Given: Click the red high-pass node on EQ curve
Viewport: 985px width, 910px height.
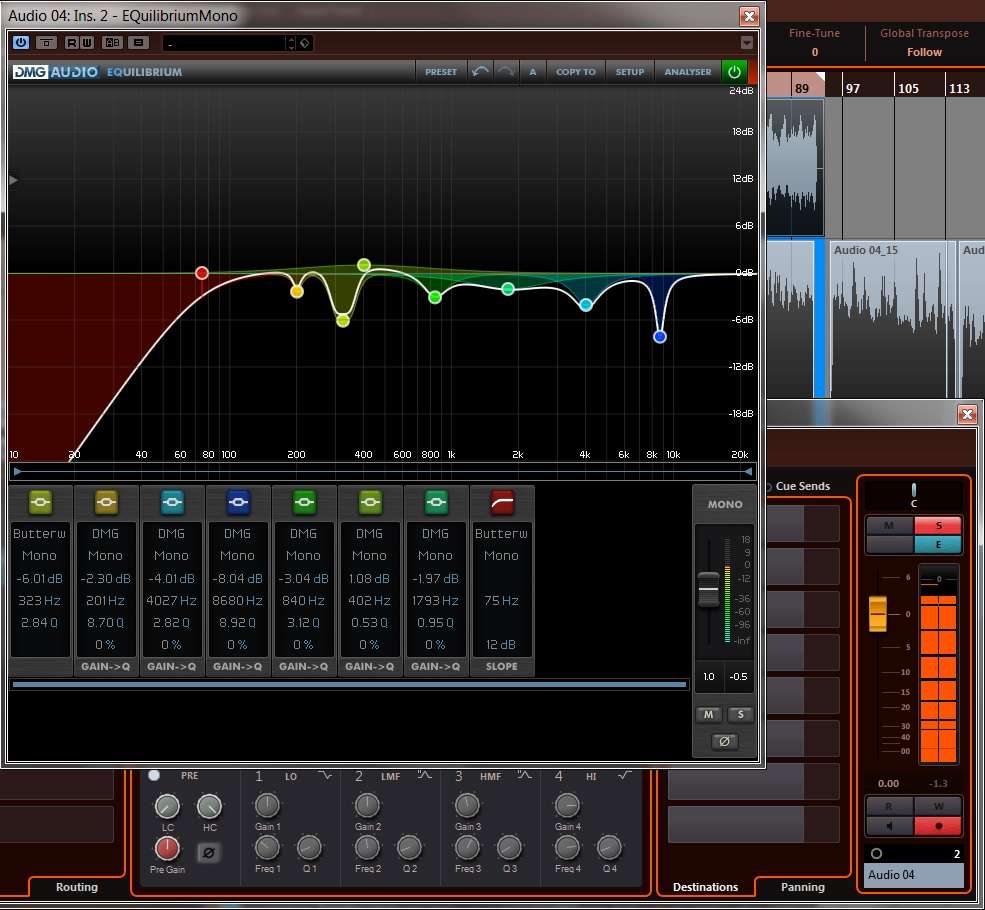Looking at the screenshot, I should tap(202, 273).
